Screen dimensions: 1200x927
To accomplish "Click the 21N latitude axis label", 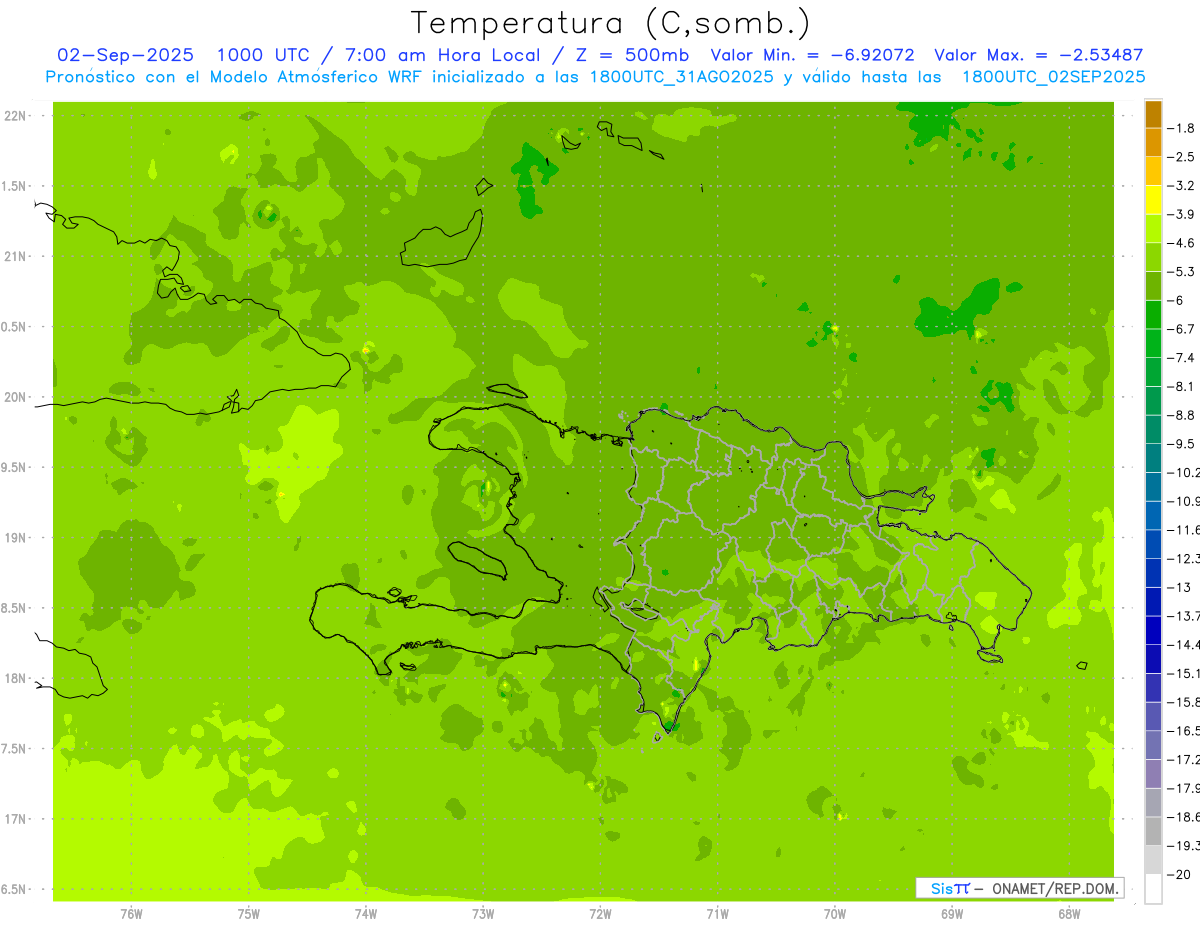I will coord(16,257).
